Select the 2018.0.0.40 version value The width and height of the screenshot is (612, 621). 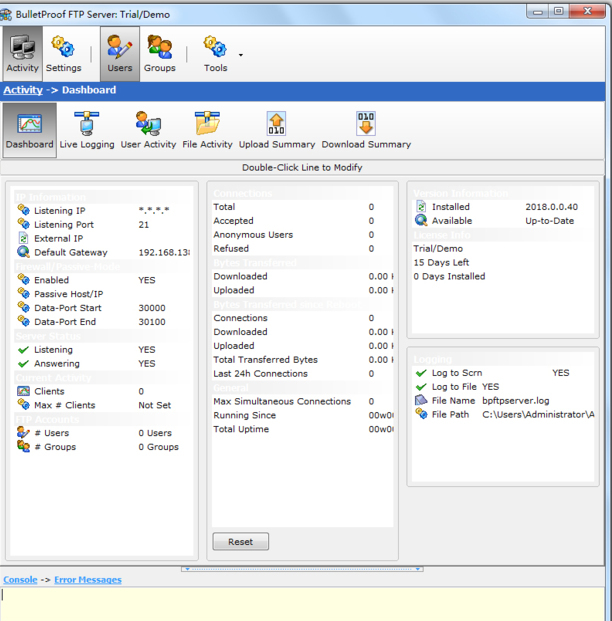pos(551,207)
